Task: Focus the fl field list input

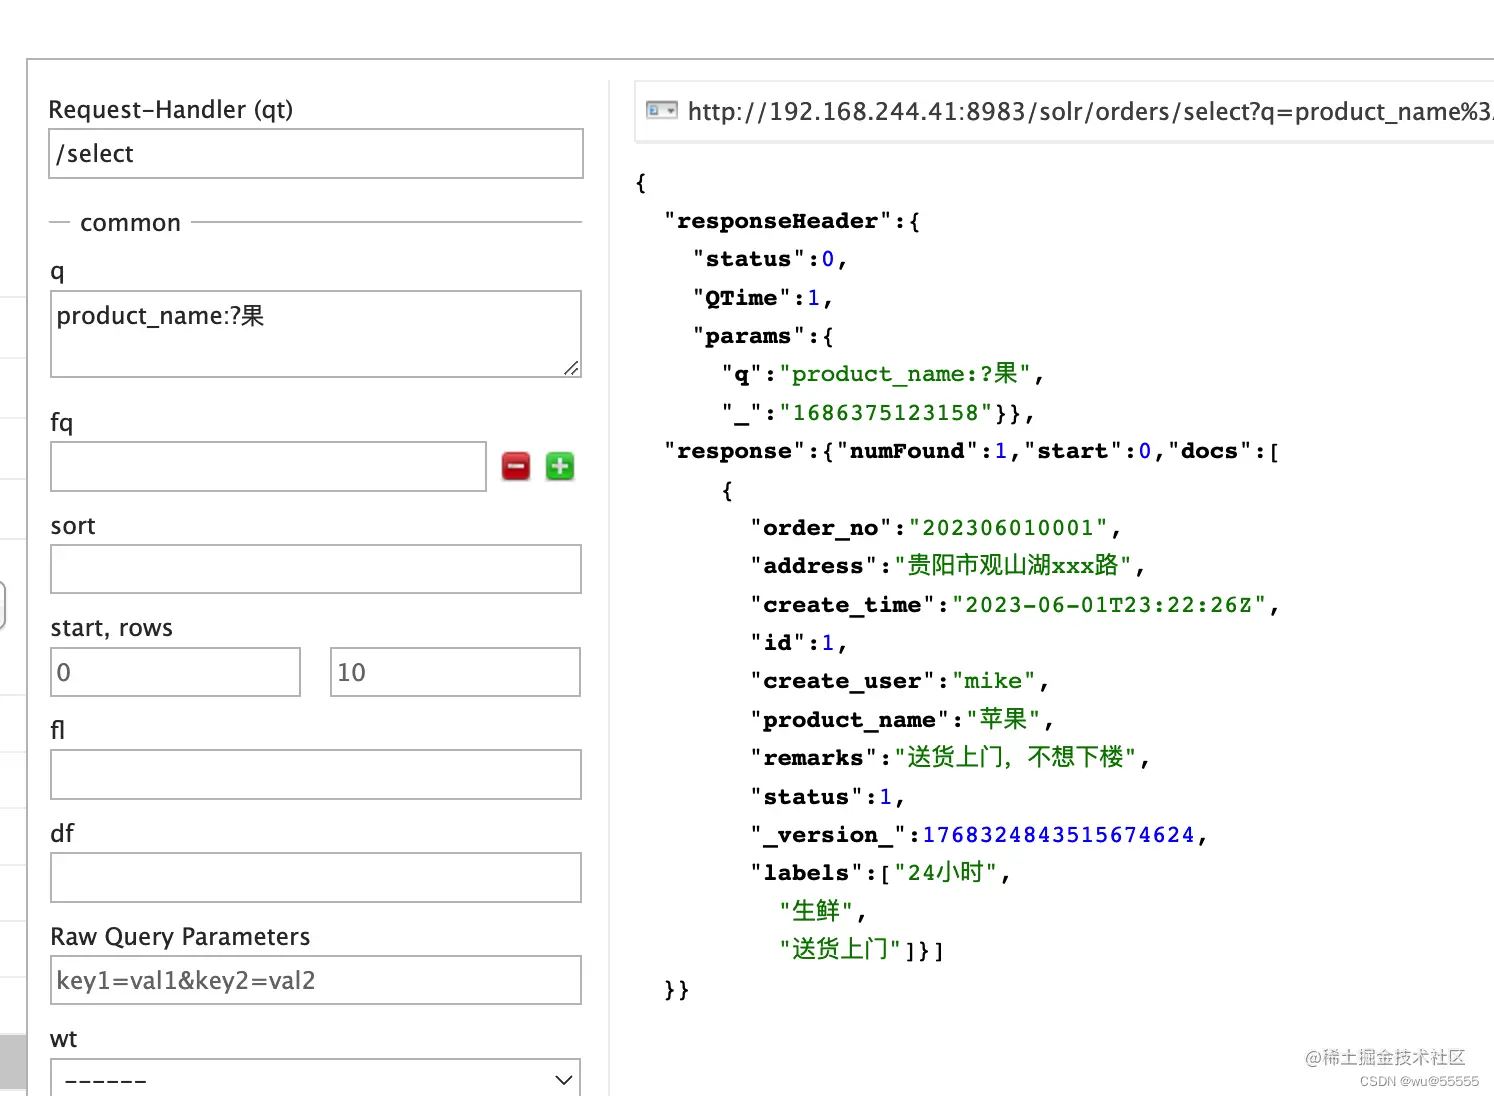Action: click(x=315, y=775)
